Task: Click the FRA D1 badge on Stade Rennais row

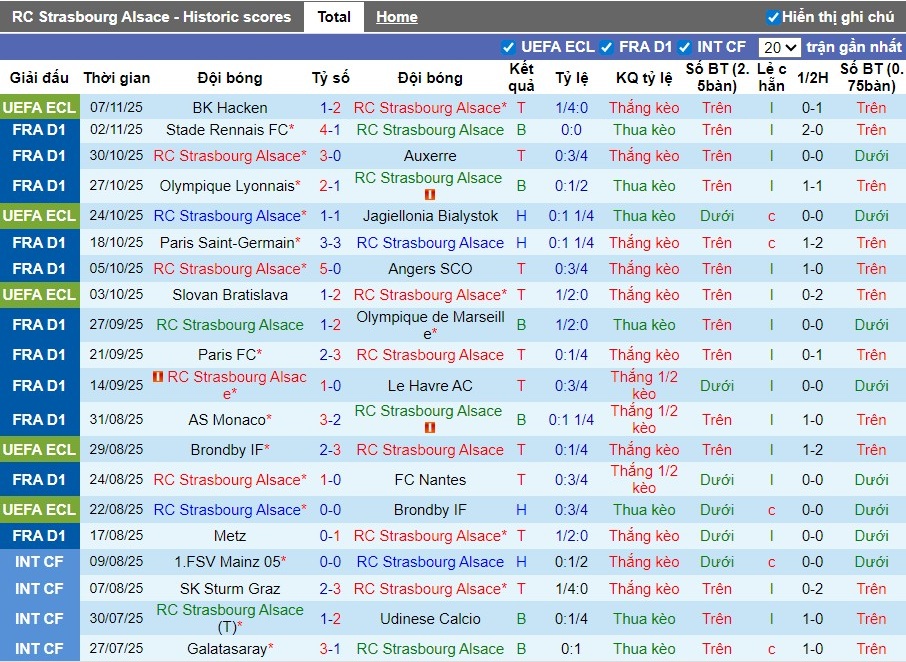Action: pyautogui.click(x=39, y=128)
